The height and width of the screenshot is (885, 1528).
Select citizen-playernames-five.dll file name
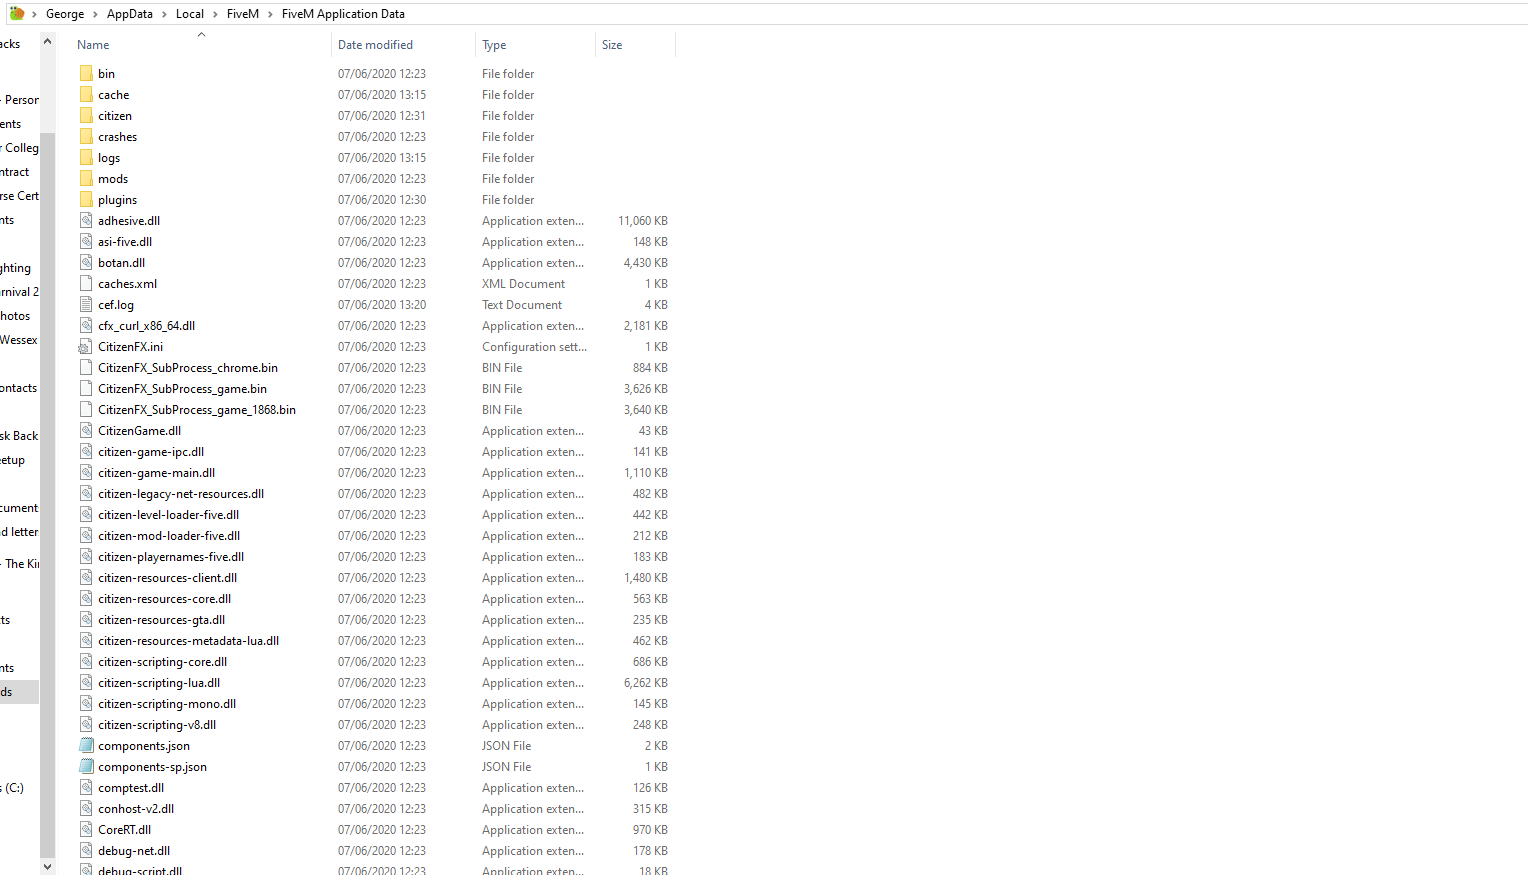tap(171, 556)
